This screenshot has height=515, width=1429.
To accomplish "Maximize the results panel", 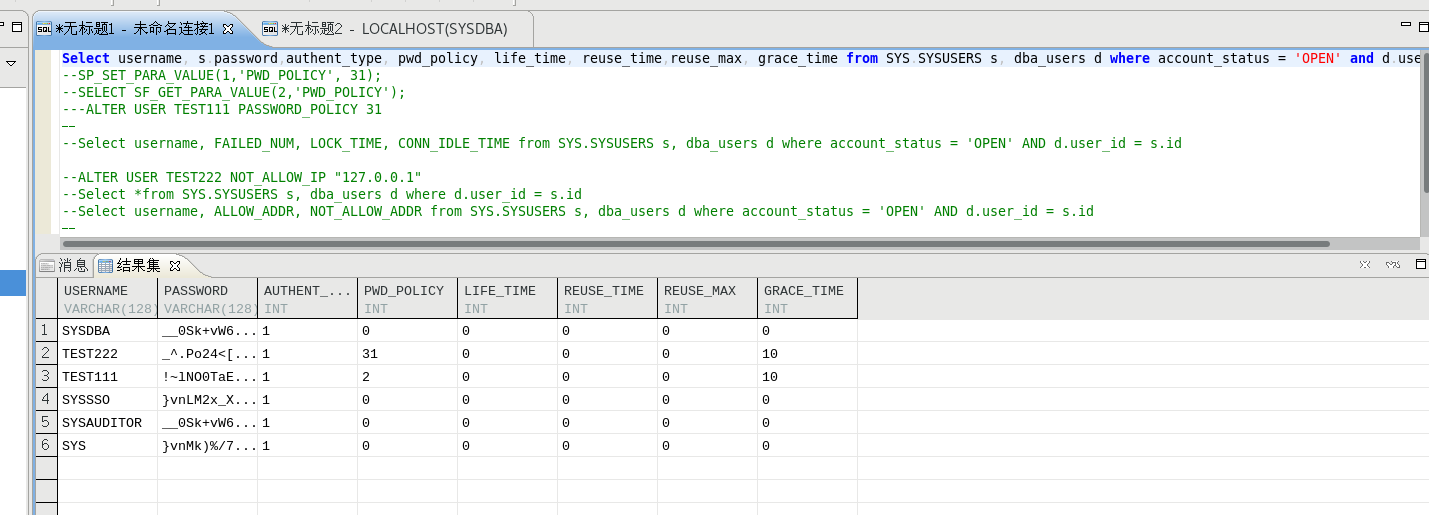I will click(1421, 265).
